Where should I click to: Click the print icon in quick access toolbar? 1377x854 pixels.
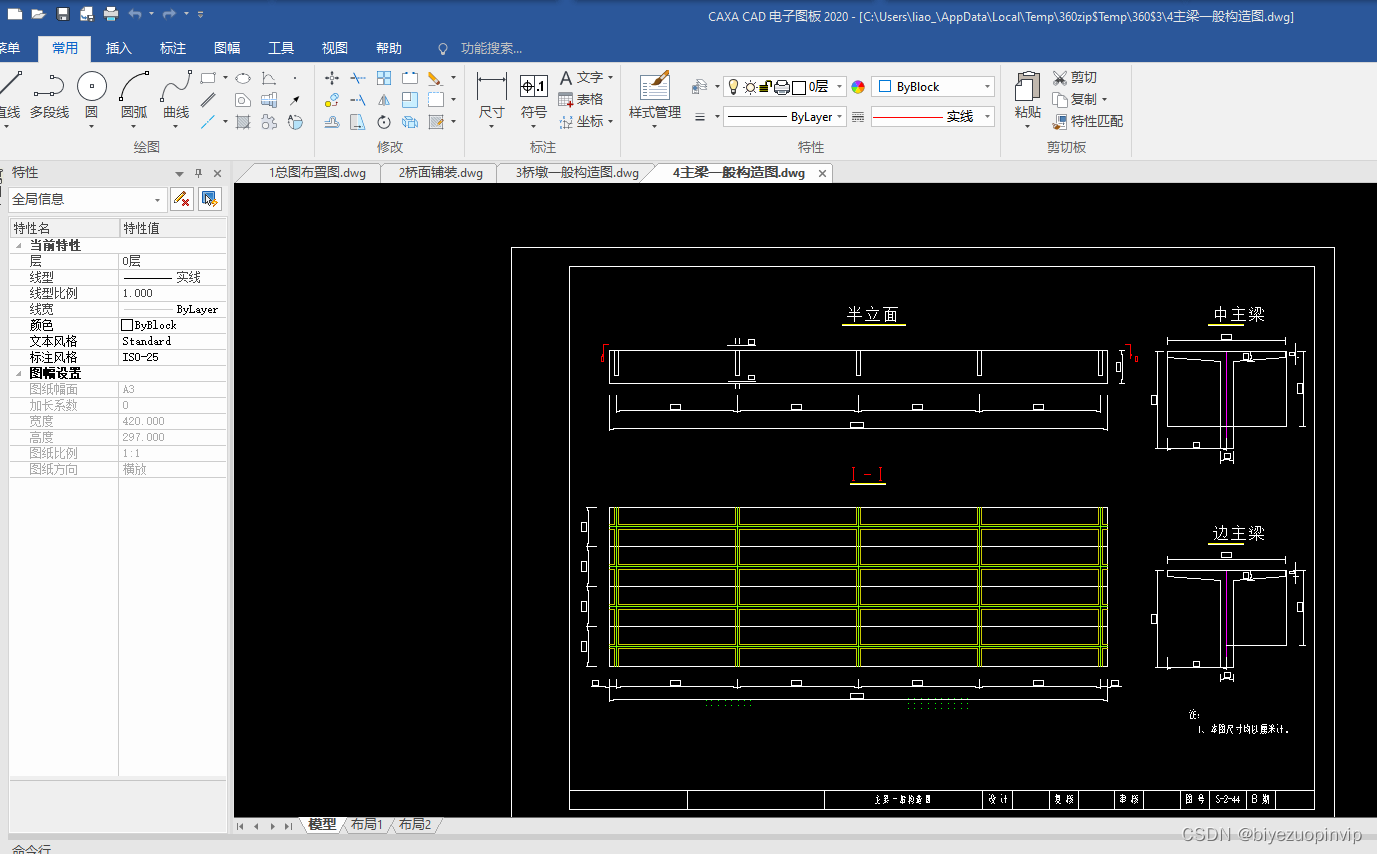pos(110,14)
